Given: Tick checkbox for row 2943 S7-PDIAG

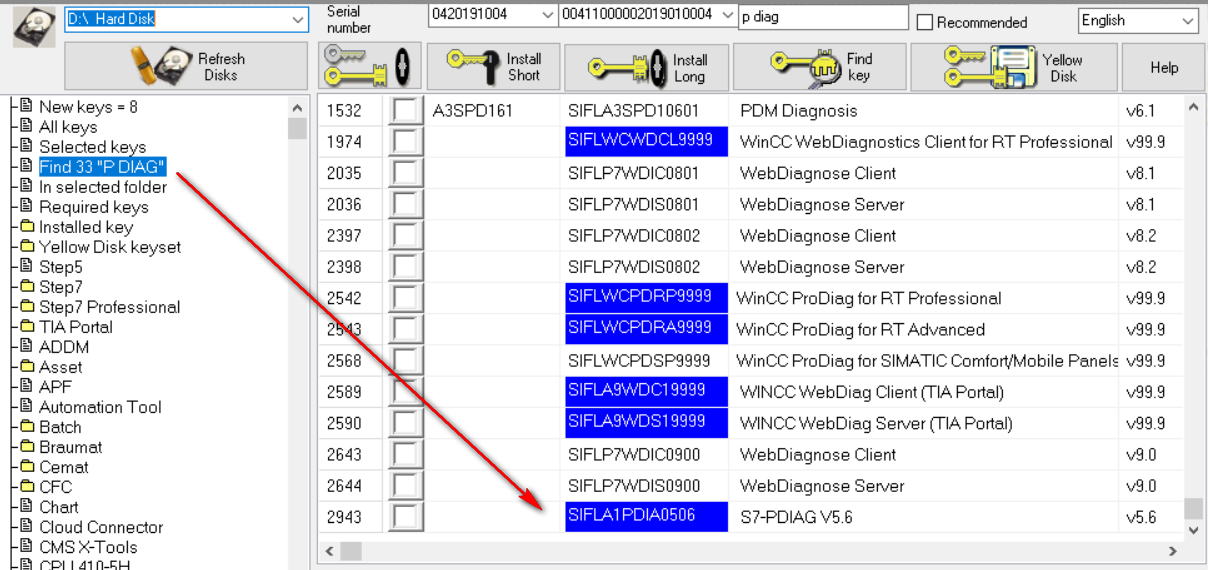Looking at the screenshot, I should click(x=405, y=517).
